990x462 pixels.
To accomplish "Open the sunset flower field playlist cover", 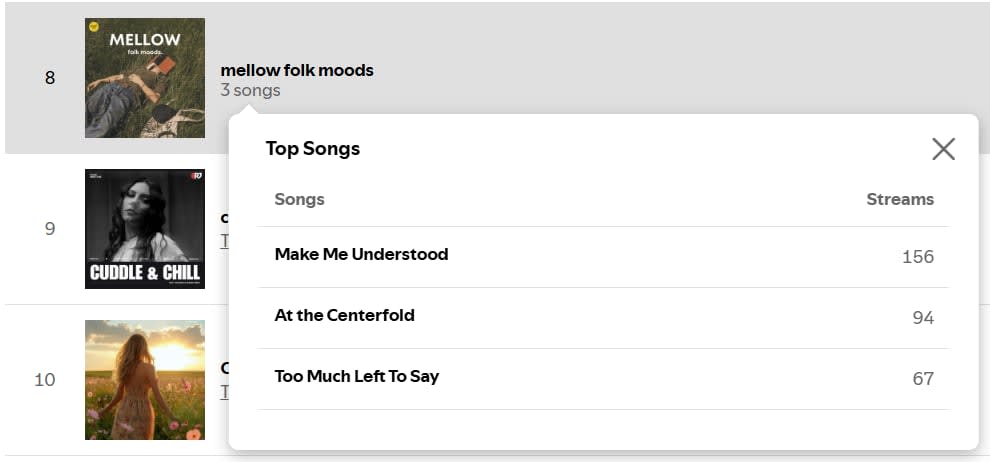I will 145,380.
